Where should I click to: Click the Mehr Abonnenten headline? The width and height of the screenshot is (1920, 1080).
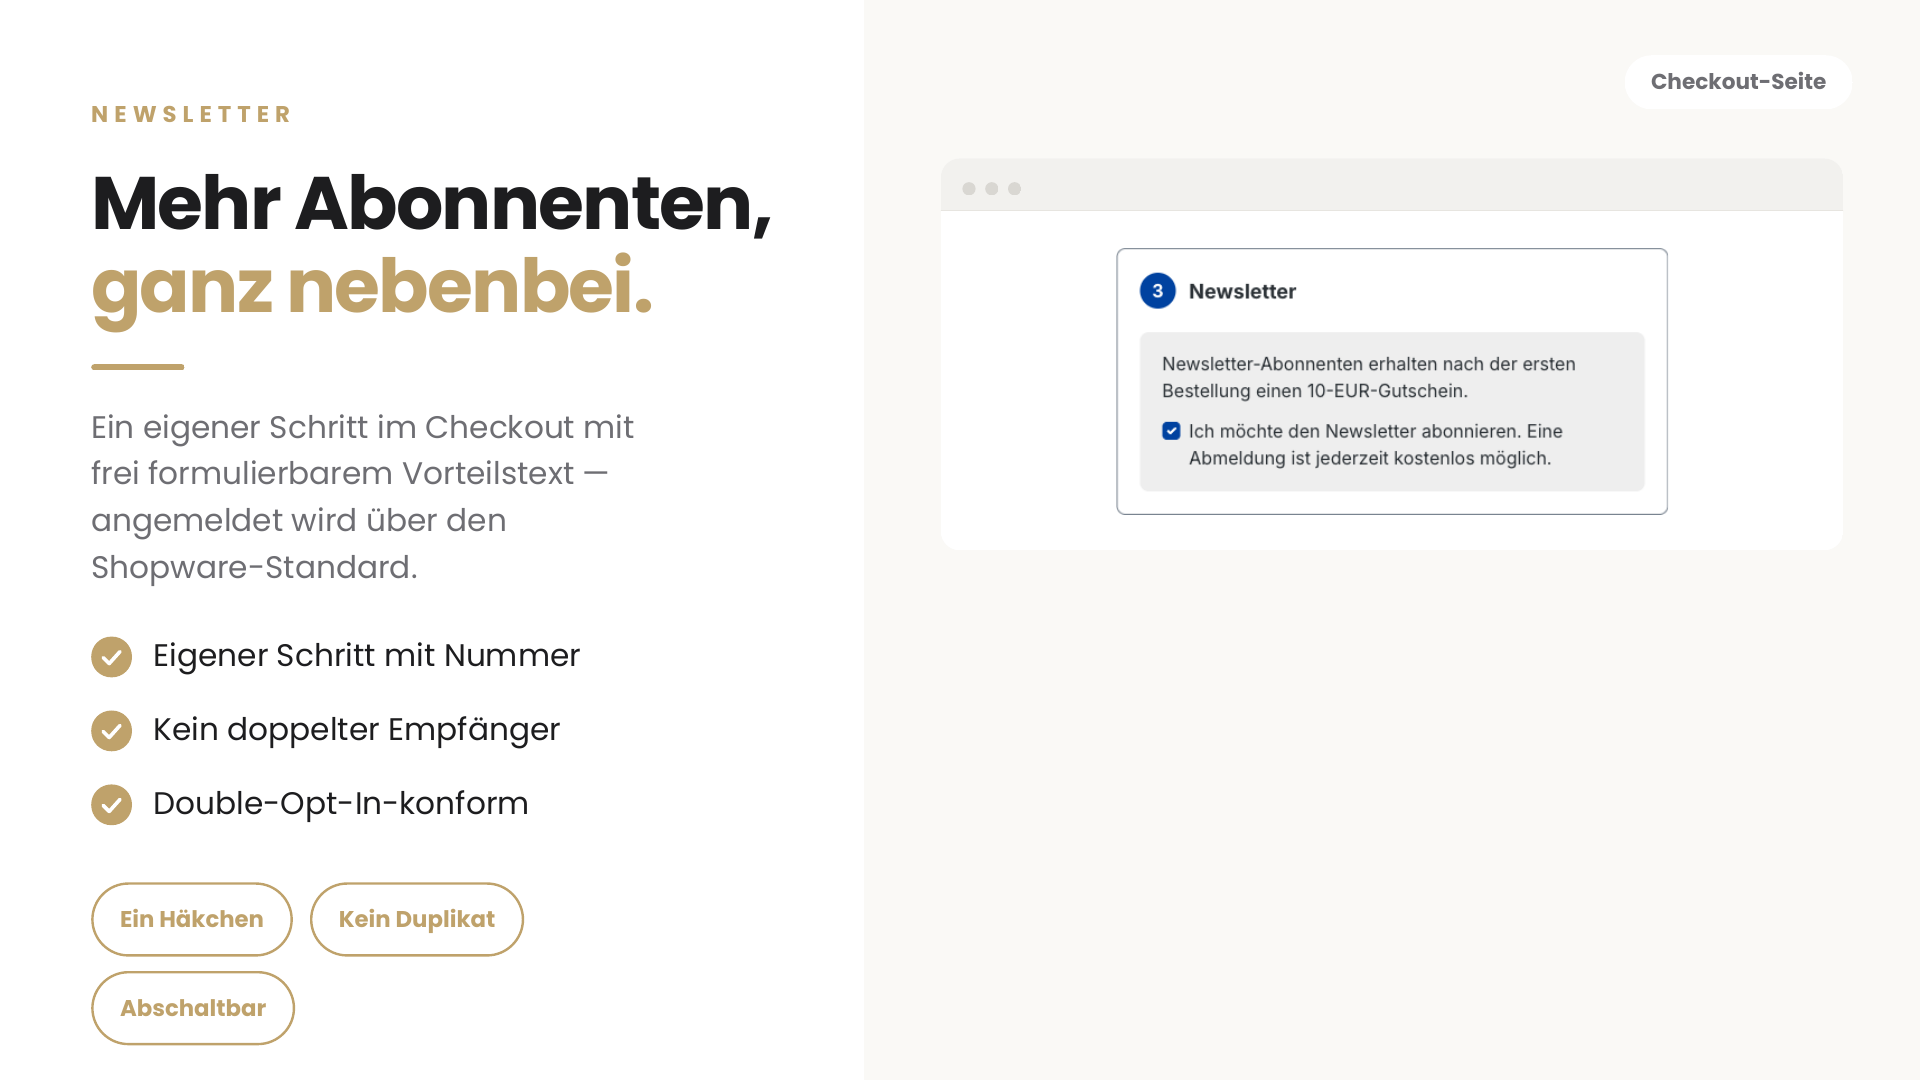tap(432, 203)
